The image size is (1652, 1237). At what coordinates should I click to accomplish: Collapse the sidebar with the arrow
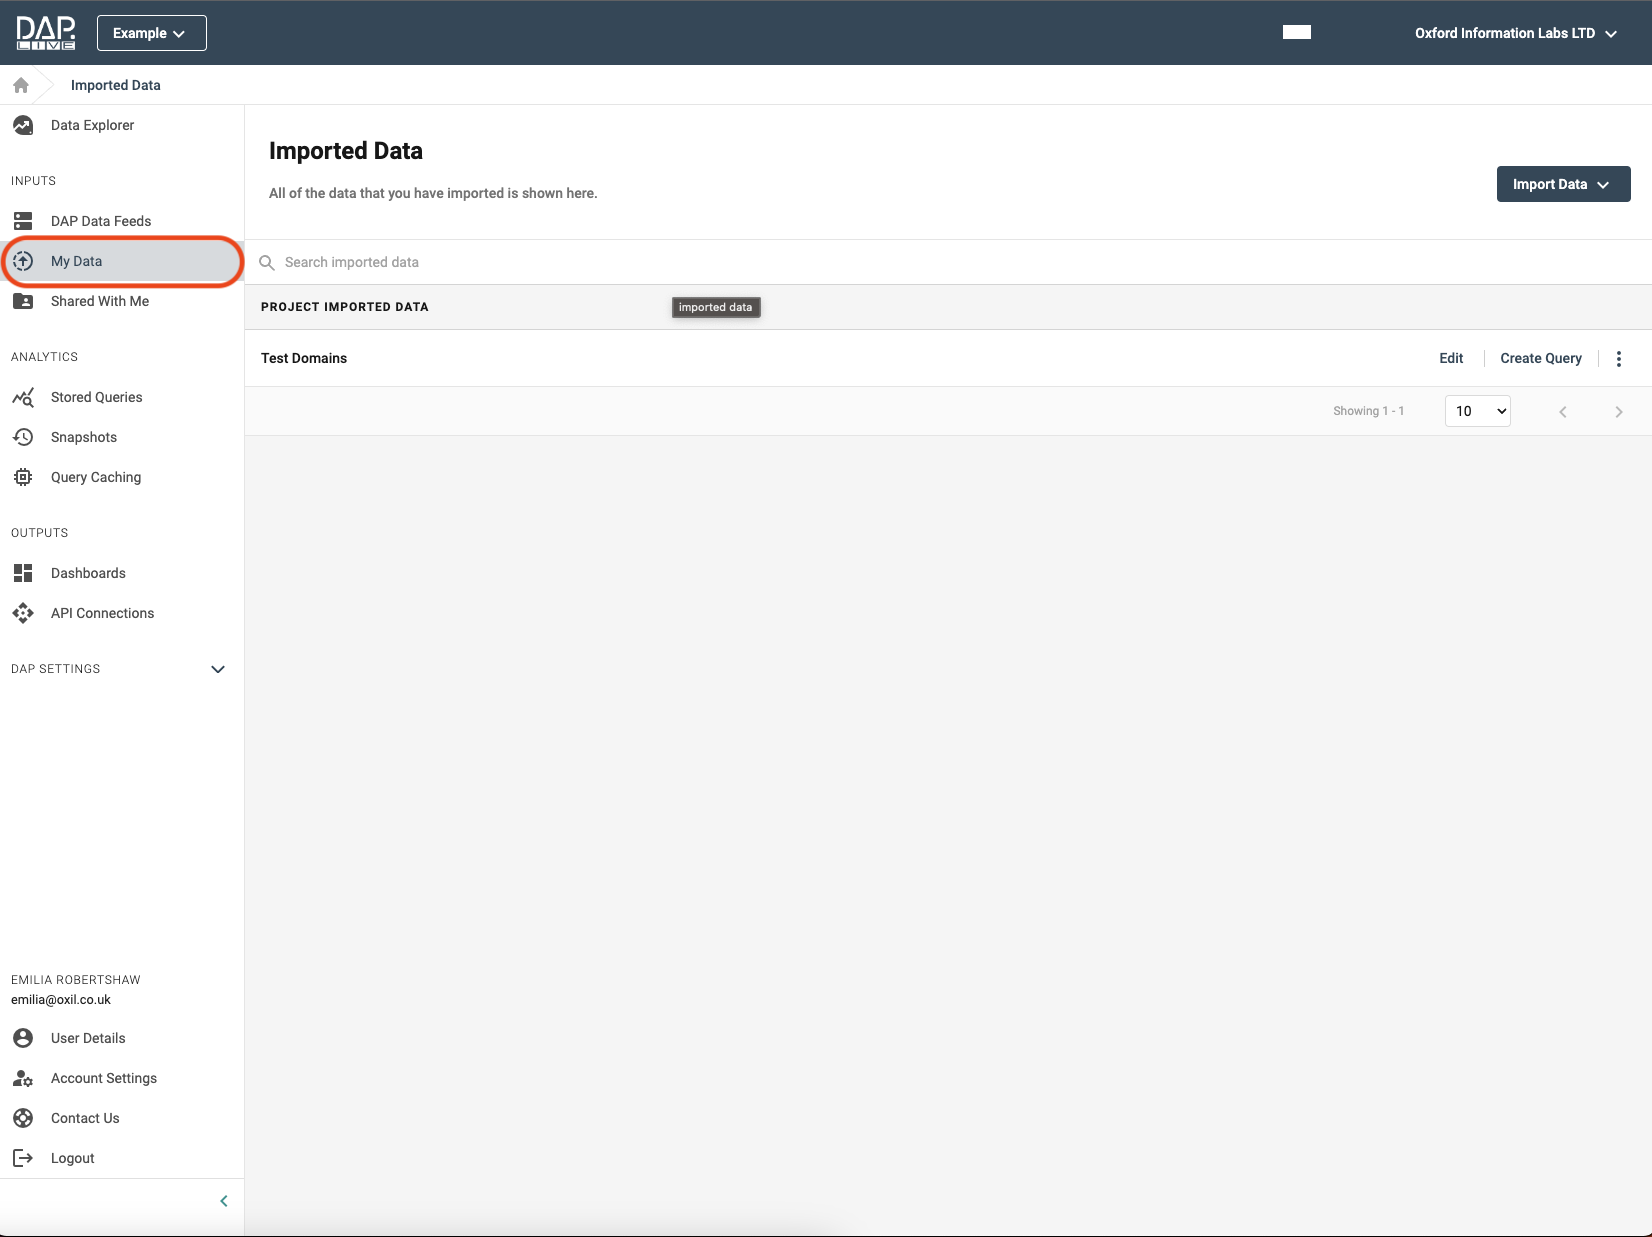[224, 1201]
